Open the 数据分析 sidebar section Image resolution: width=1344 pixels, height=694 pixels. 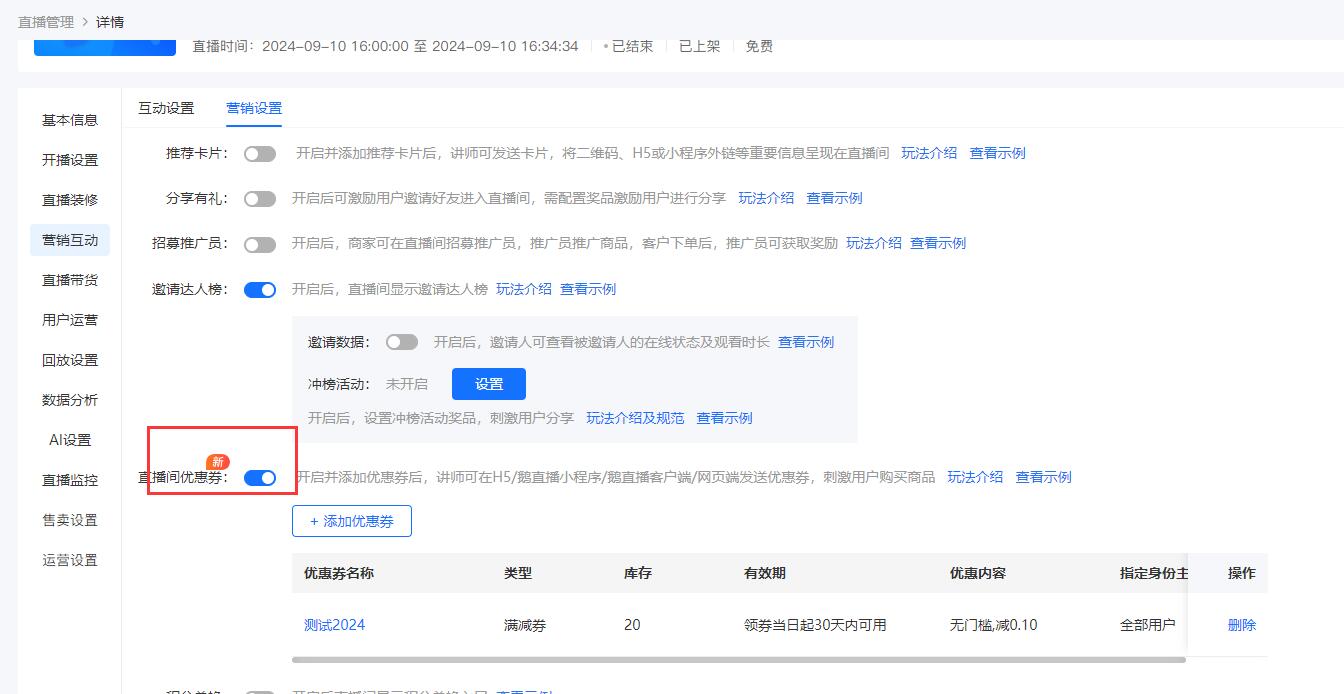[69, 399]
